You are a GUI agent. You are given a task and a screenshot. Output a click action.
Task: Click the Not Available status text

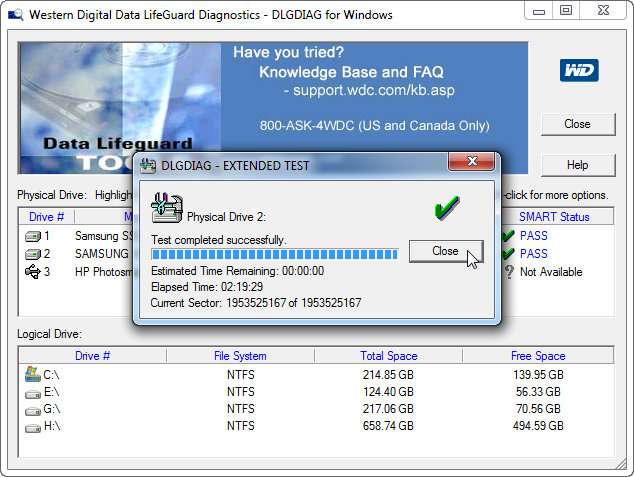[551, 272]
